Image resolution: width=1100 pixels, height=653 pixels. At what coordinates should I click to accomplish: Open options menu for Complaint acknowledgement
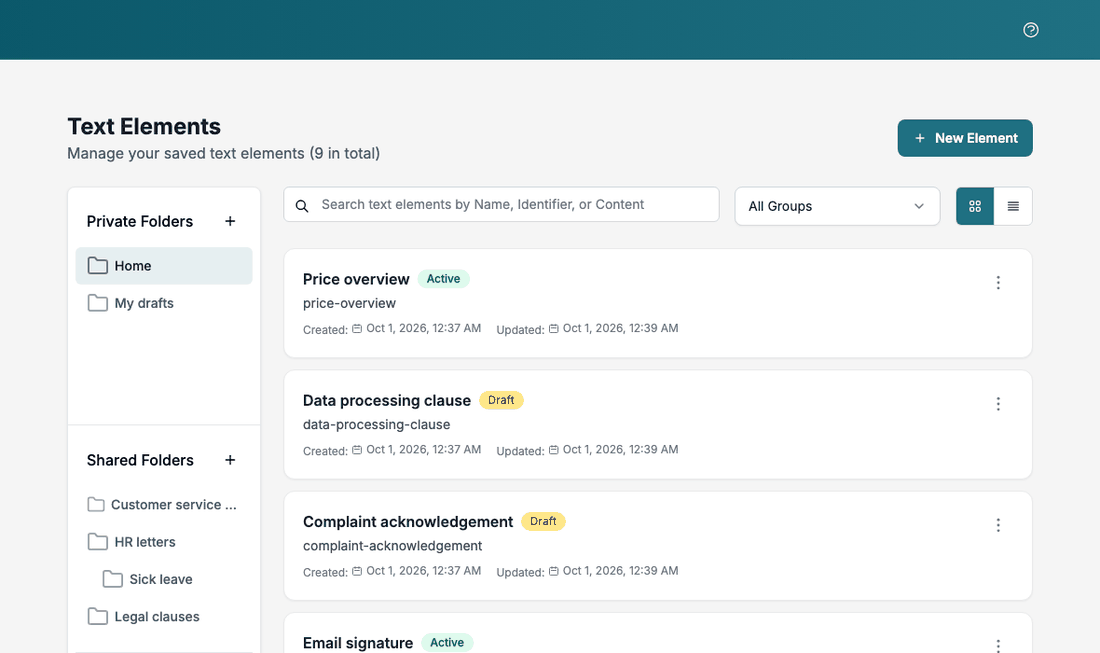point(998,525)
